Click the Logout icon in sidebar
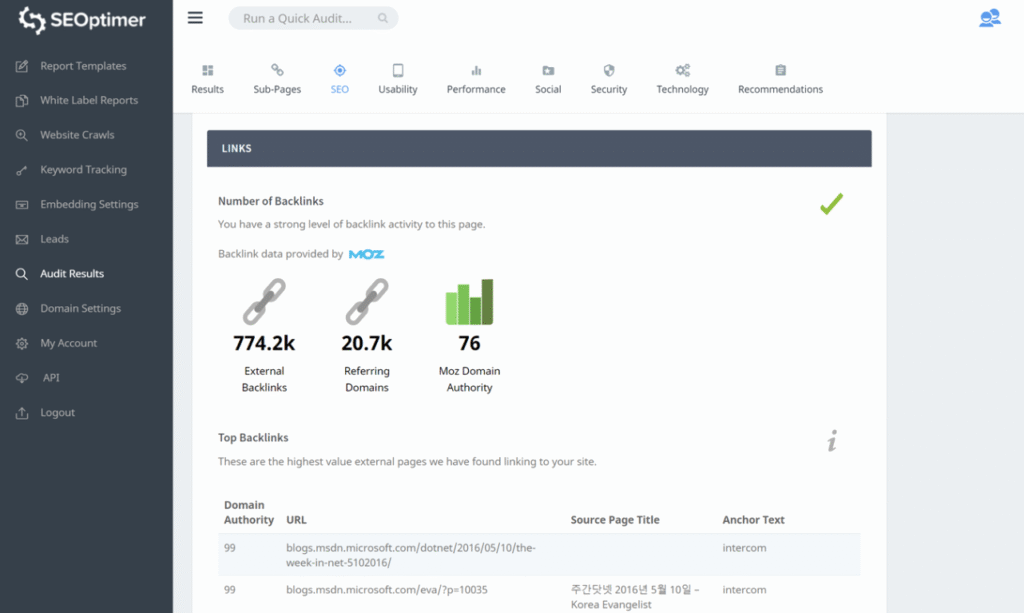 coord(22,412)
